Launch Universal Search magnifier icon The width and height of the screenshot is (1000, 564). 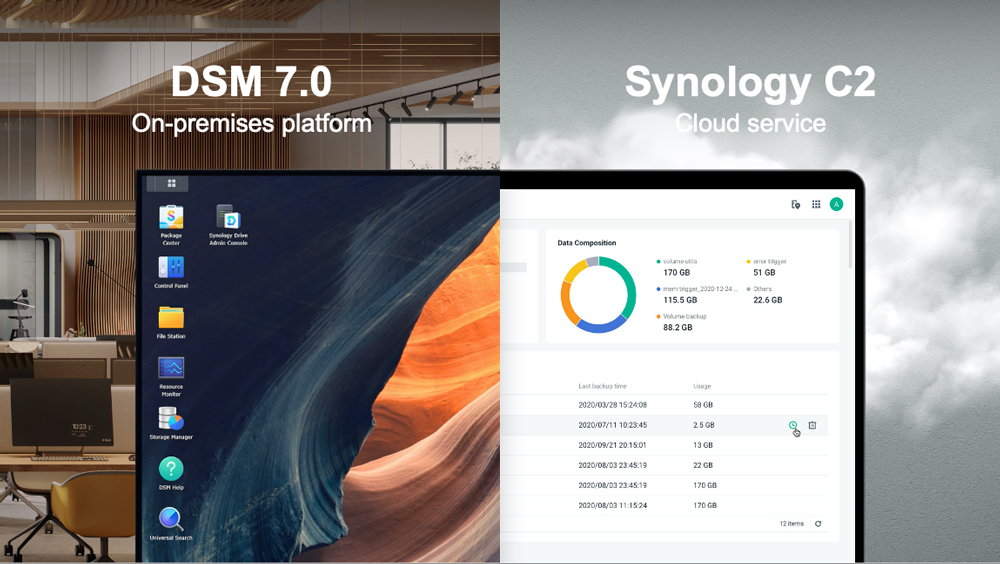170,519
